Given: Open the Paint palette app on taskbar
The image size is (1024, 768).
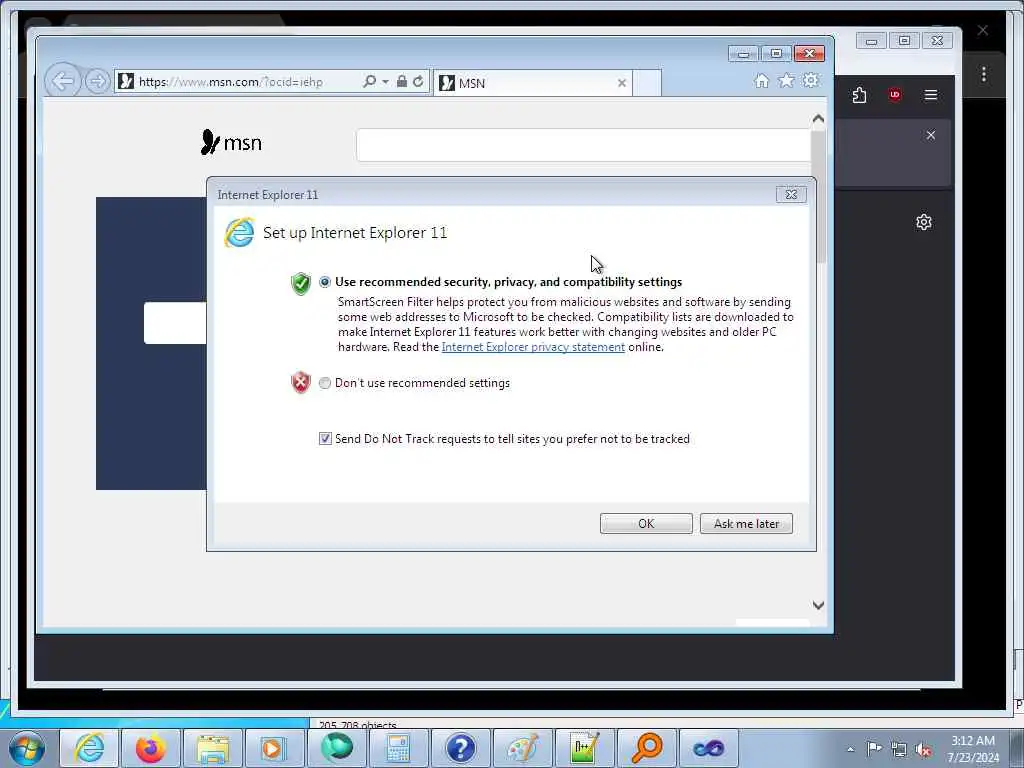Looking at the screenshot, I should [522, 748].
